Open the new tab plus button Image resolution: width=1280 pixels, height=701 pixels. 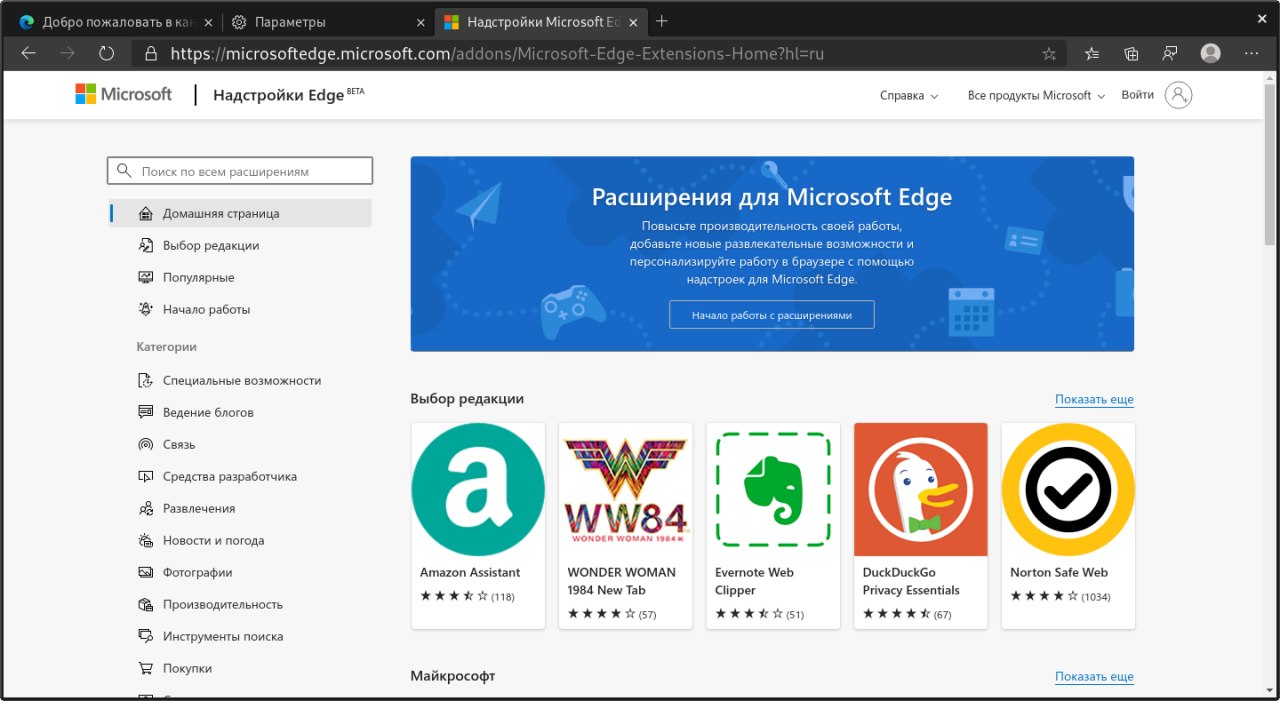click(x=661, y=21)
